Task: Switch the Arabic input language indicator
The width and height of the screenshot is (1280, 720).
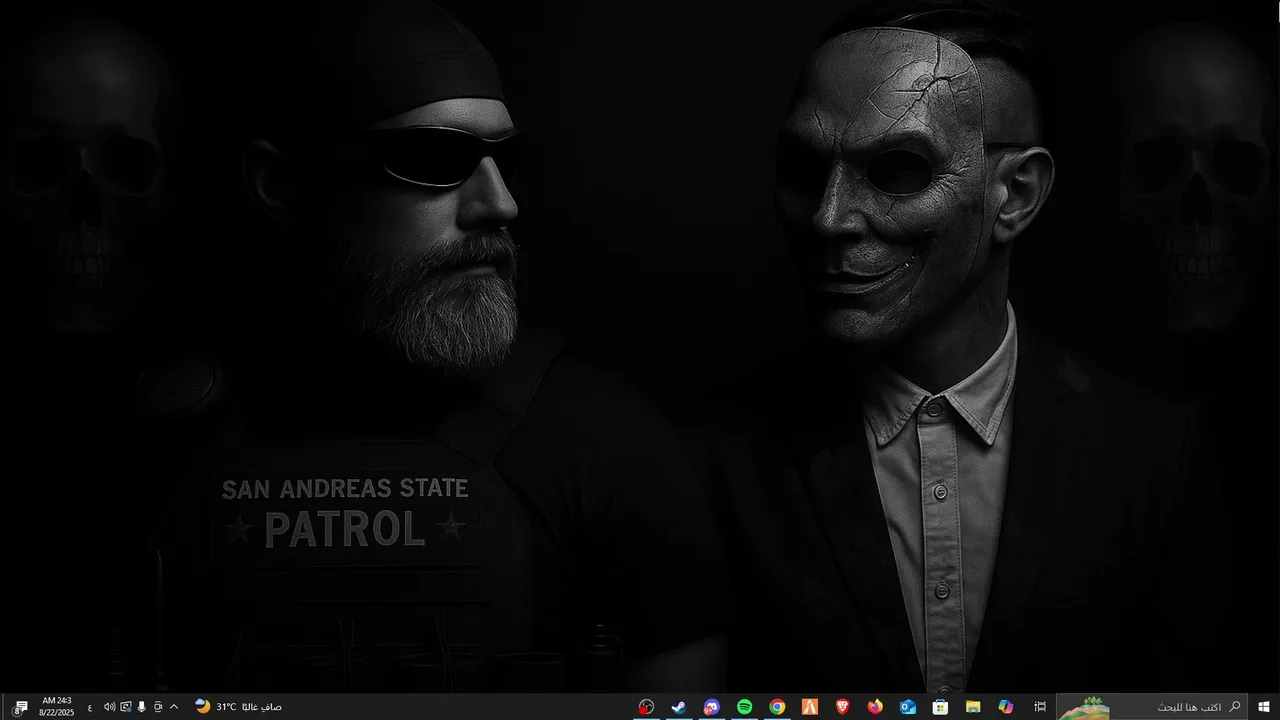Action: point(89,707)
